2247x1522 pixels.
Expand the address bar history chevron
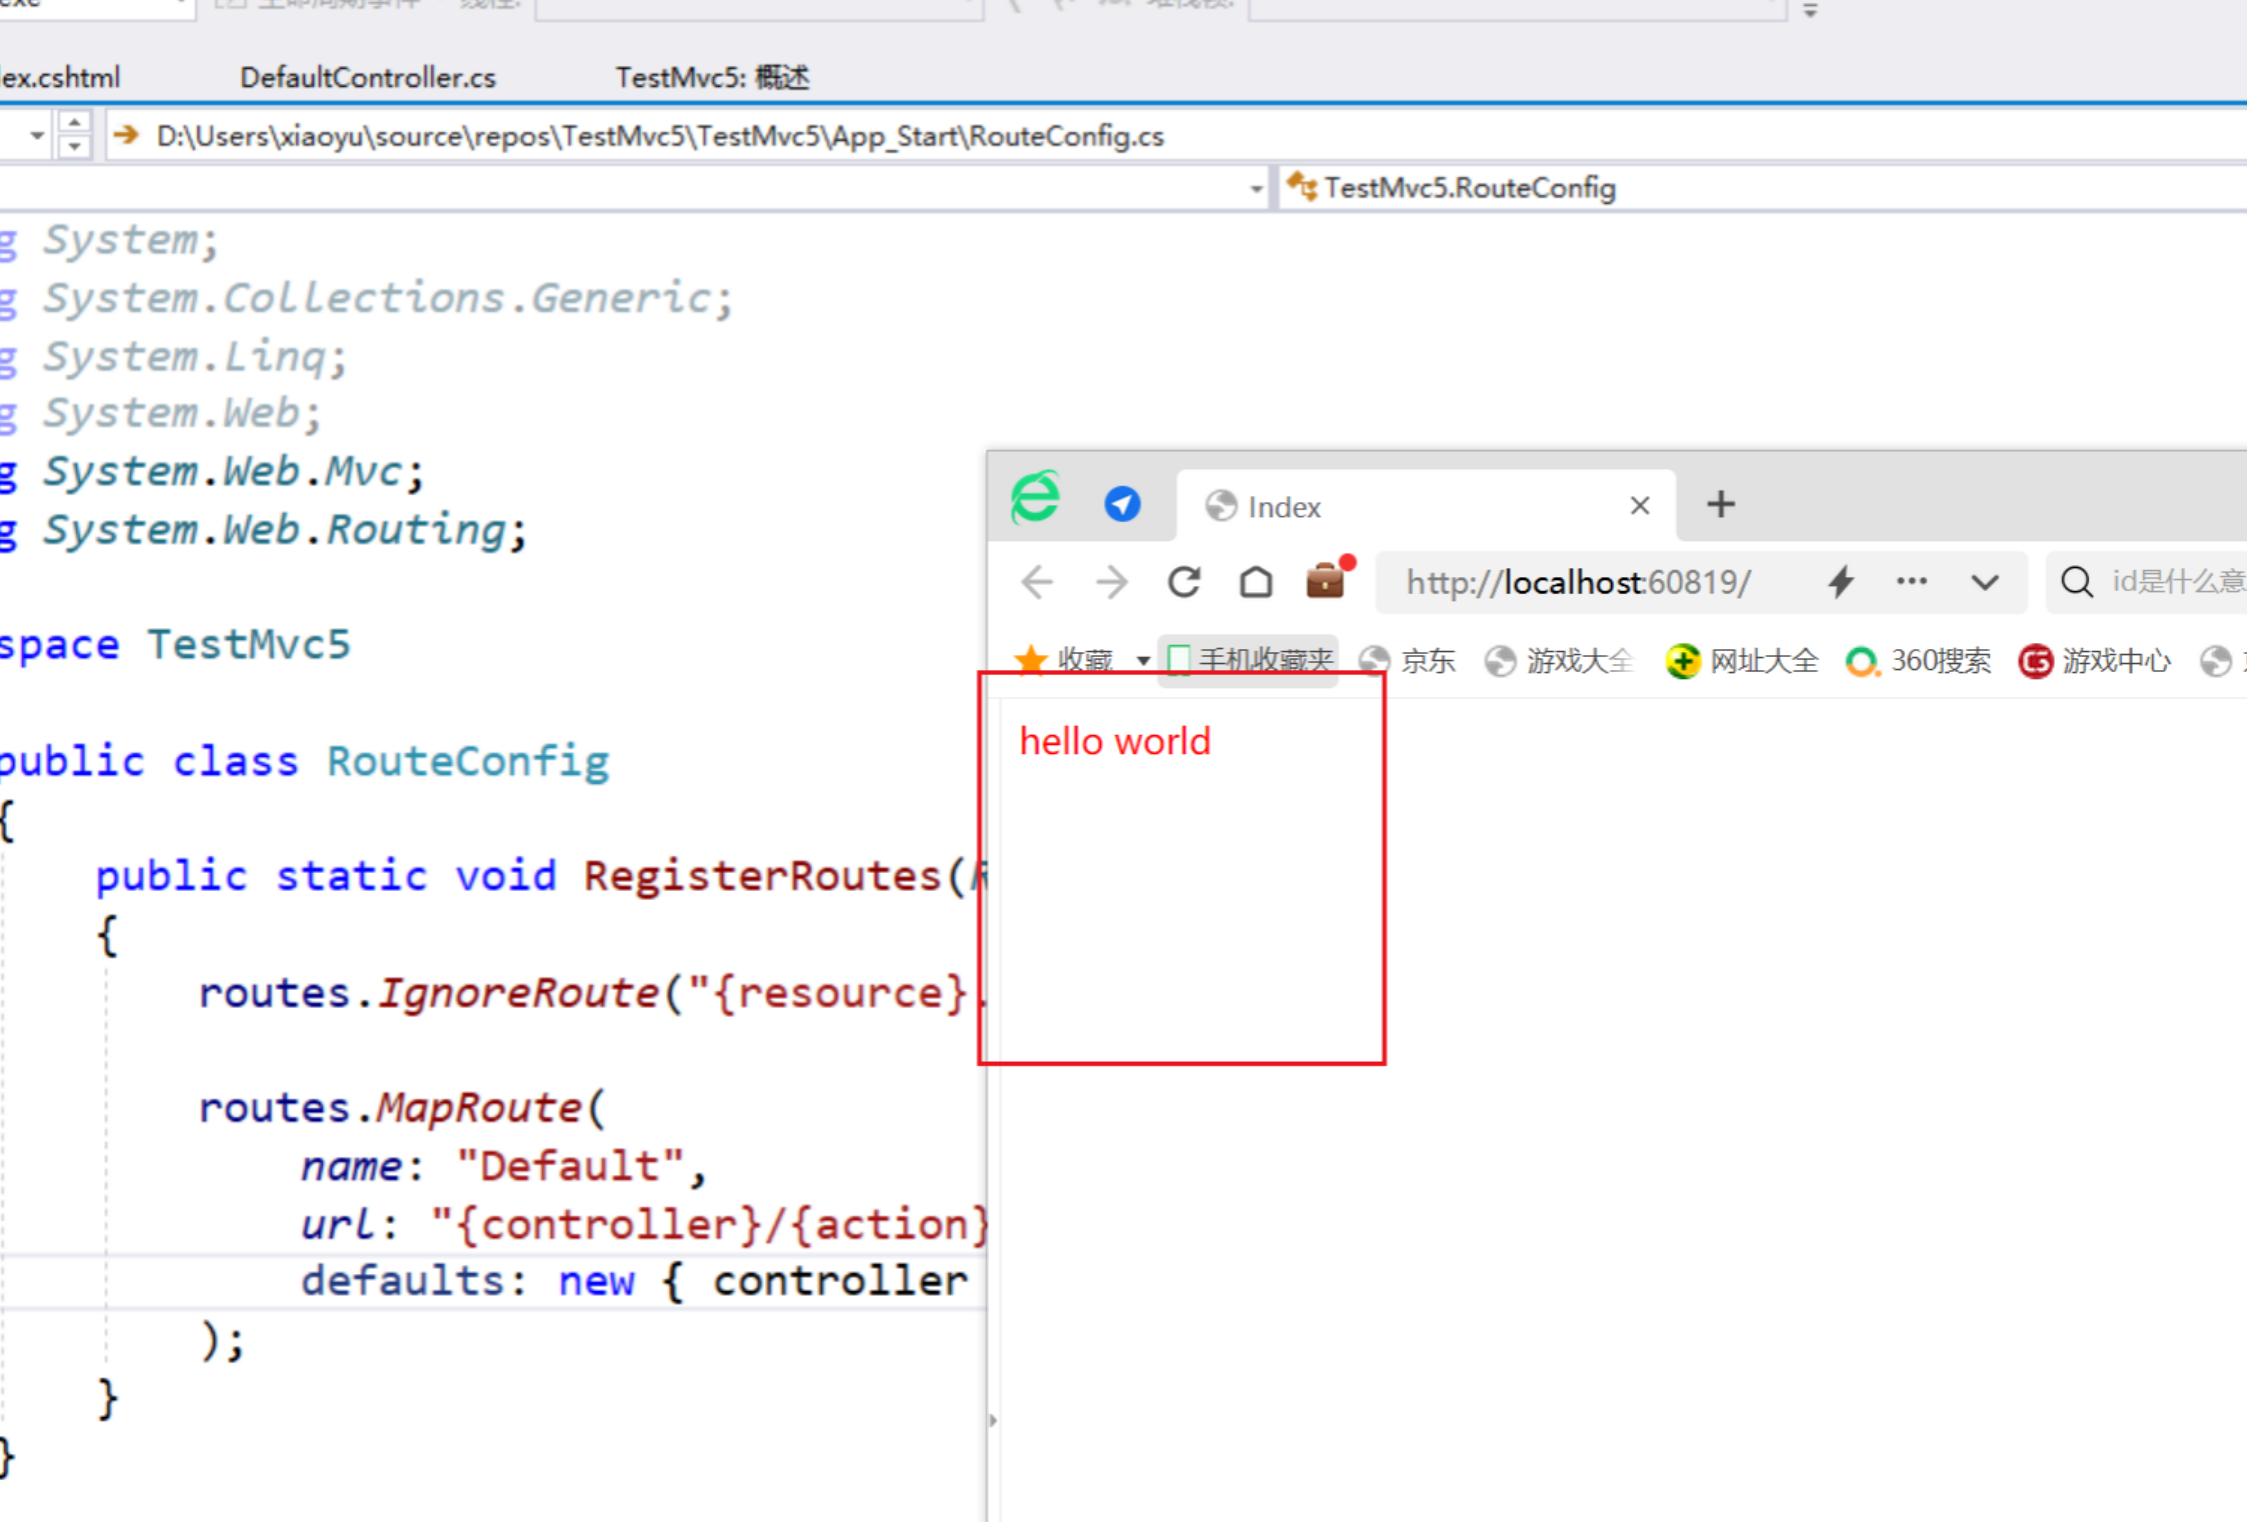coord(1984,582)
